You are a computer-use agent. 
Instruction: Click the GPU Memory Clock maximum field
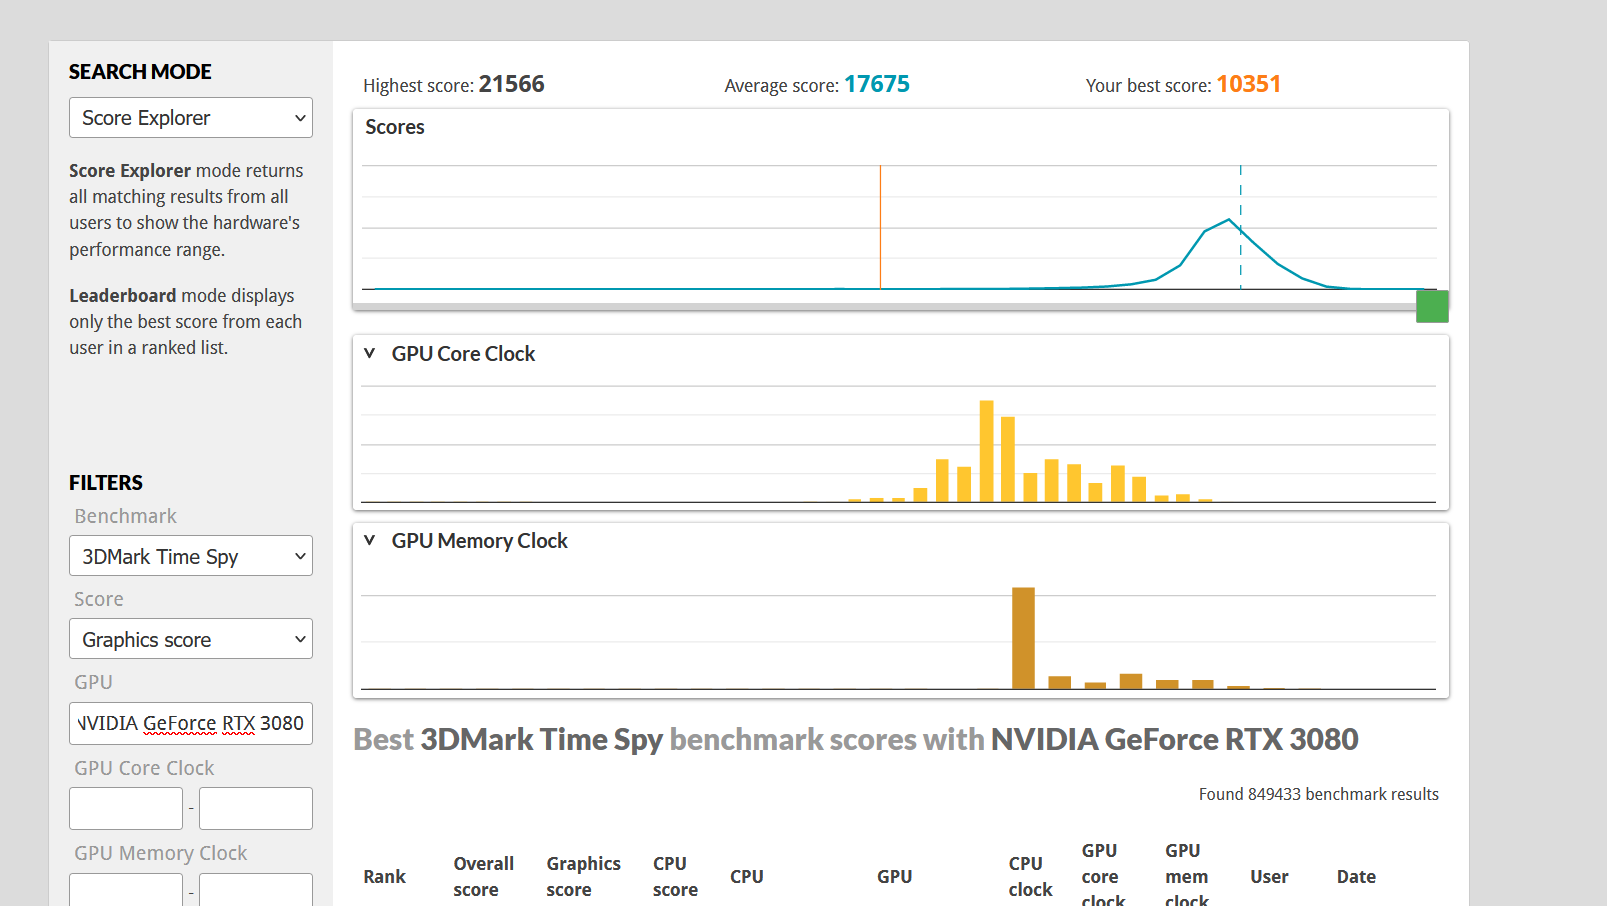[x=256, y=889]
